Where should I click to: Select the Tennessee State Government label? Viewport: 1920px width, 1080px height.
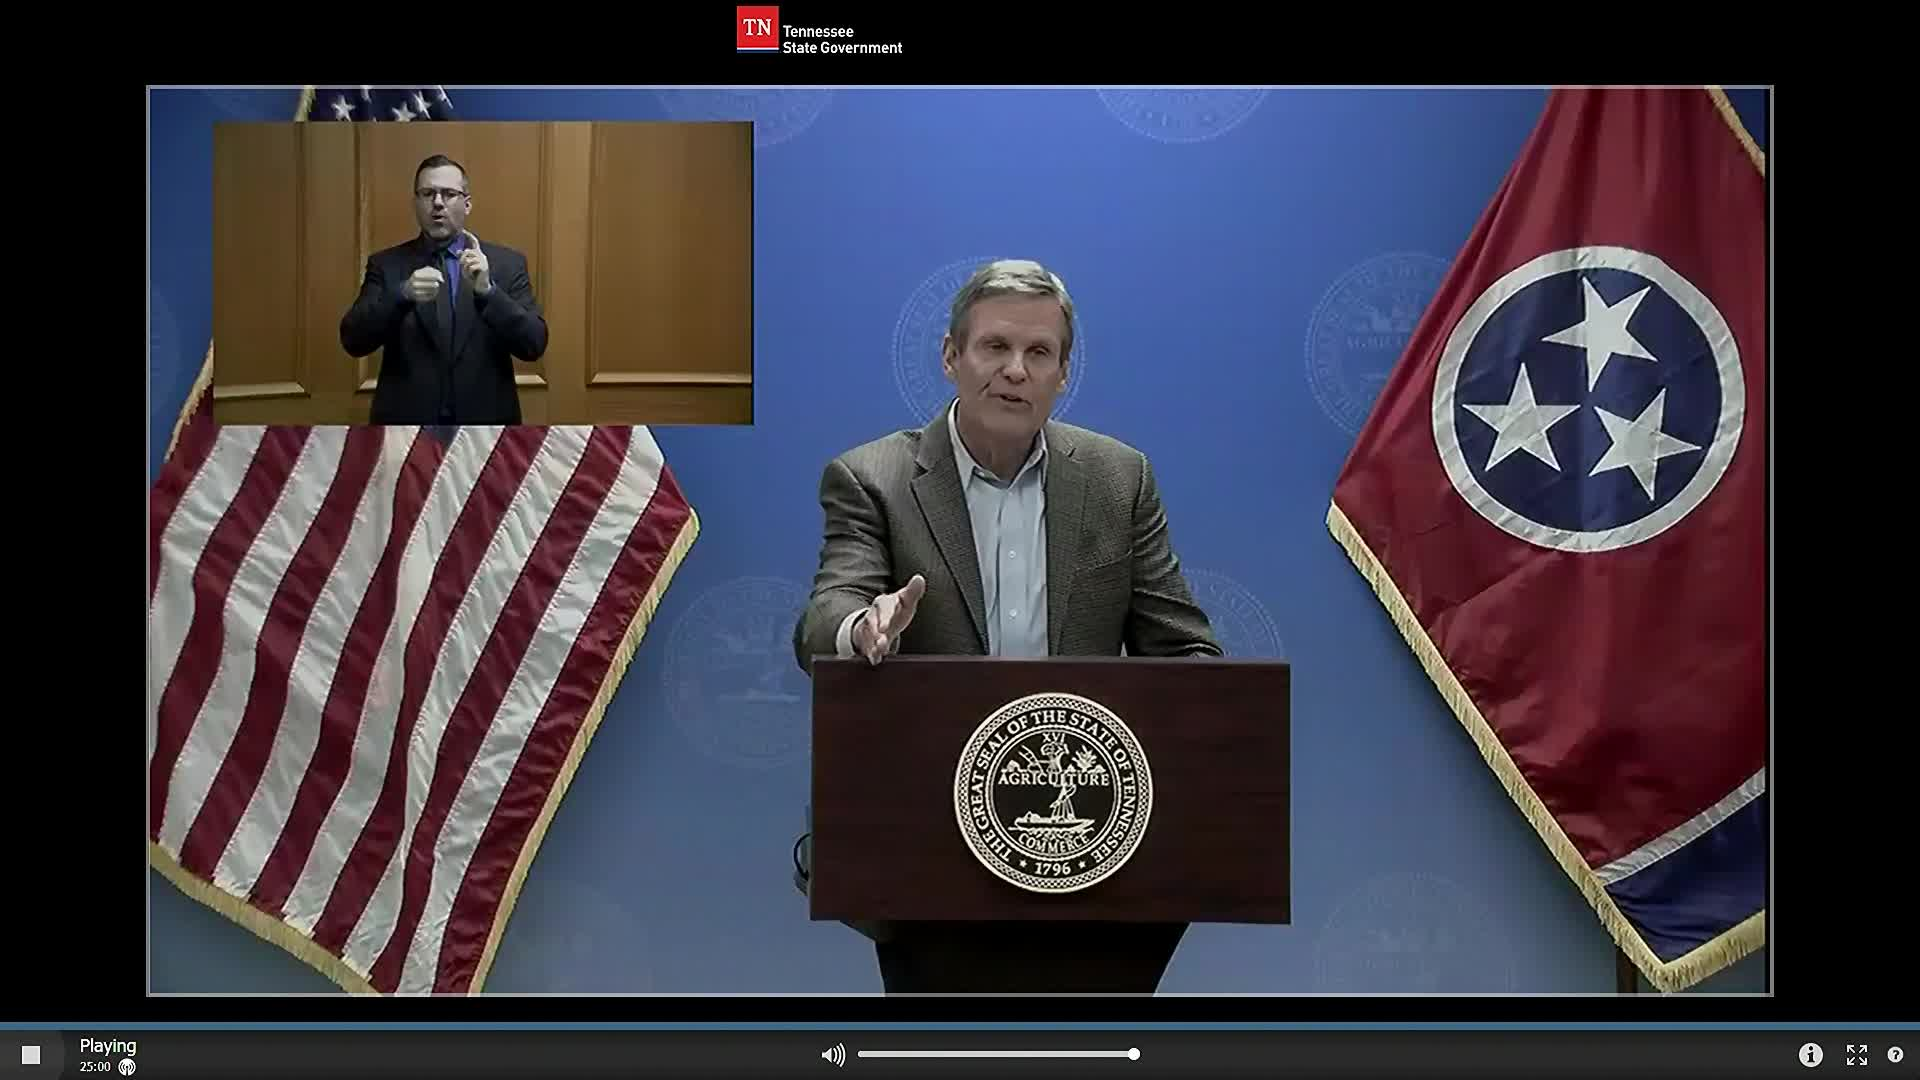[x=841, y=38]
